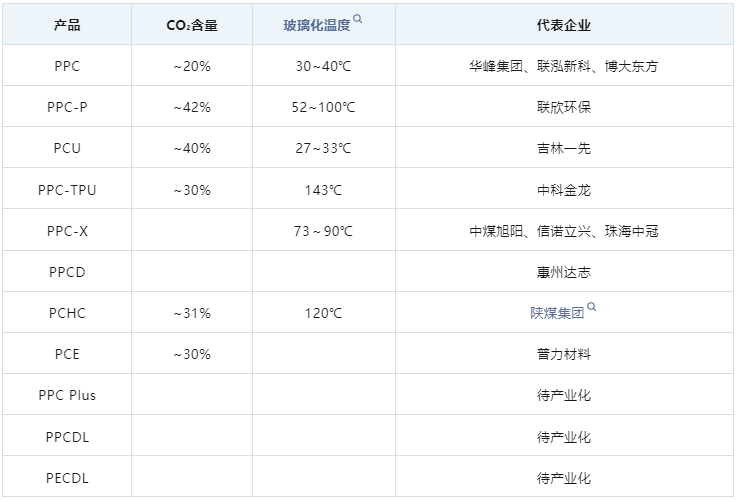Click the search icon beside 陕煤集团
This screenshot has width=743, height=502.
pos(591,307)
